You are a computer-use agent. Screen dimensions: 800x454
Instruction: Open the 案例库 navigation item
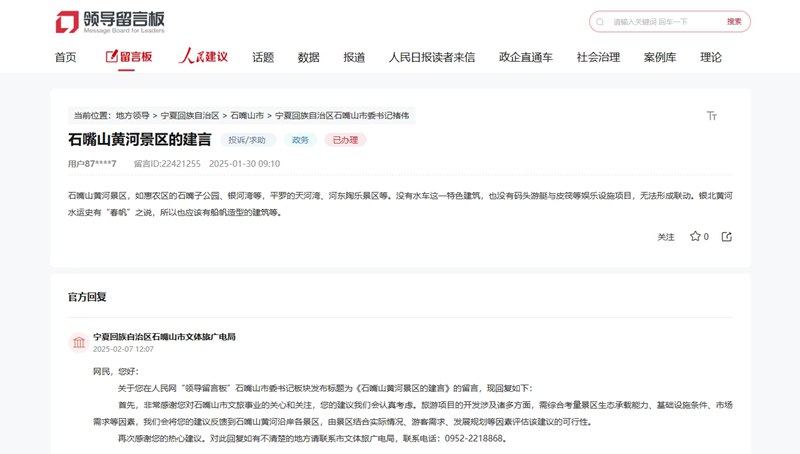tap(660, 57)
